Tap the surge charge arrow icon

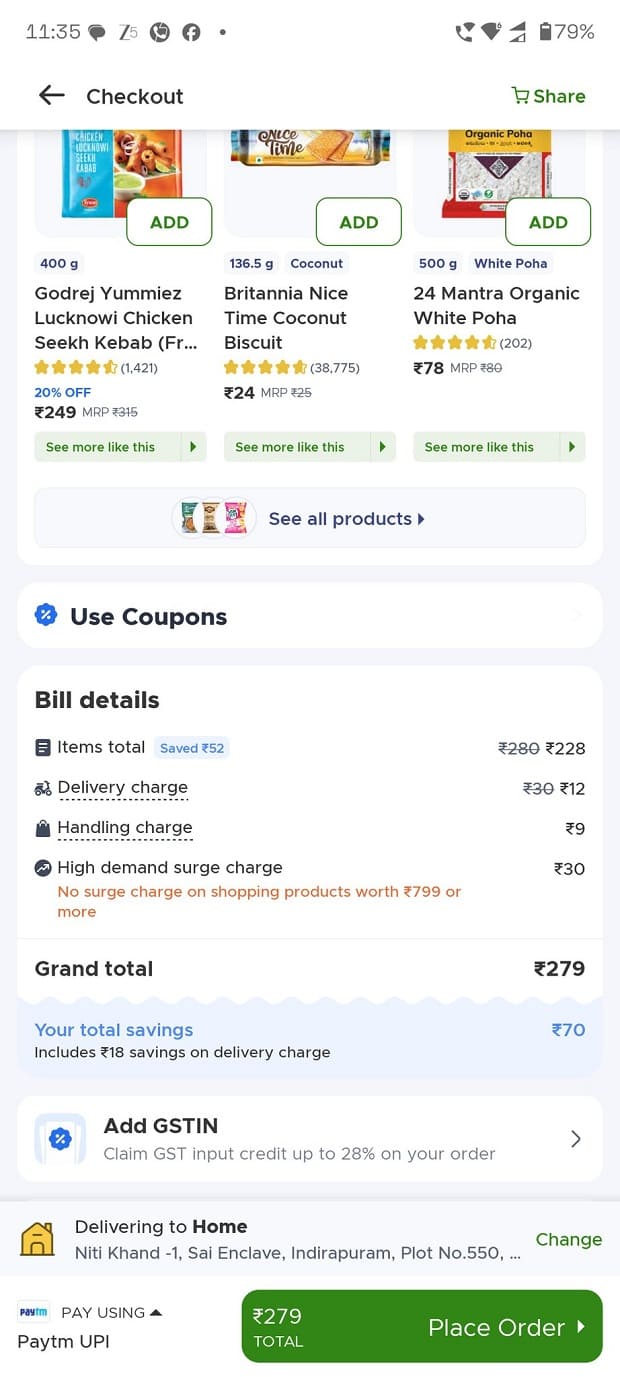(x=43, y=868)
